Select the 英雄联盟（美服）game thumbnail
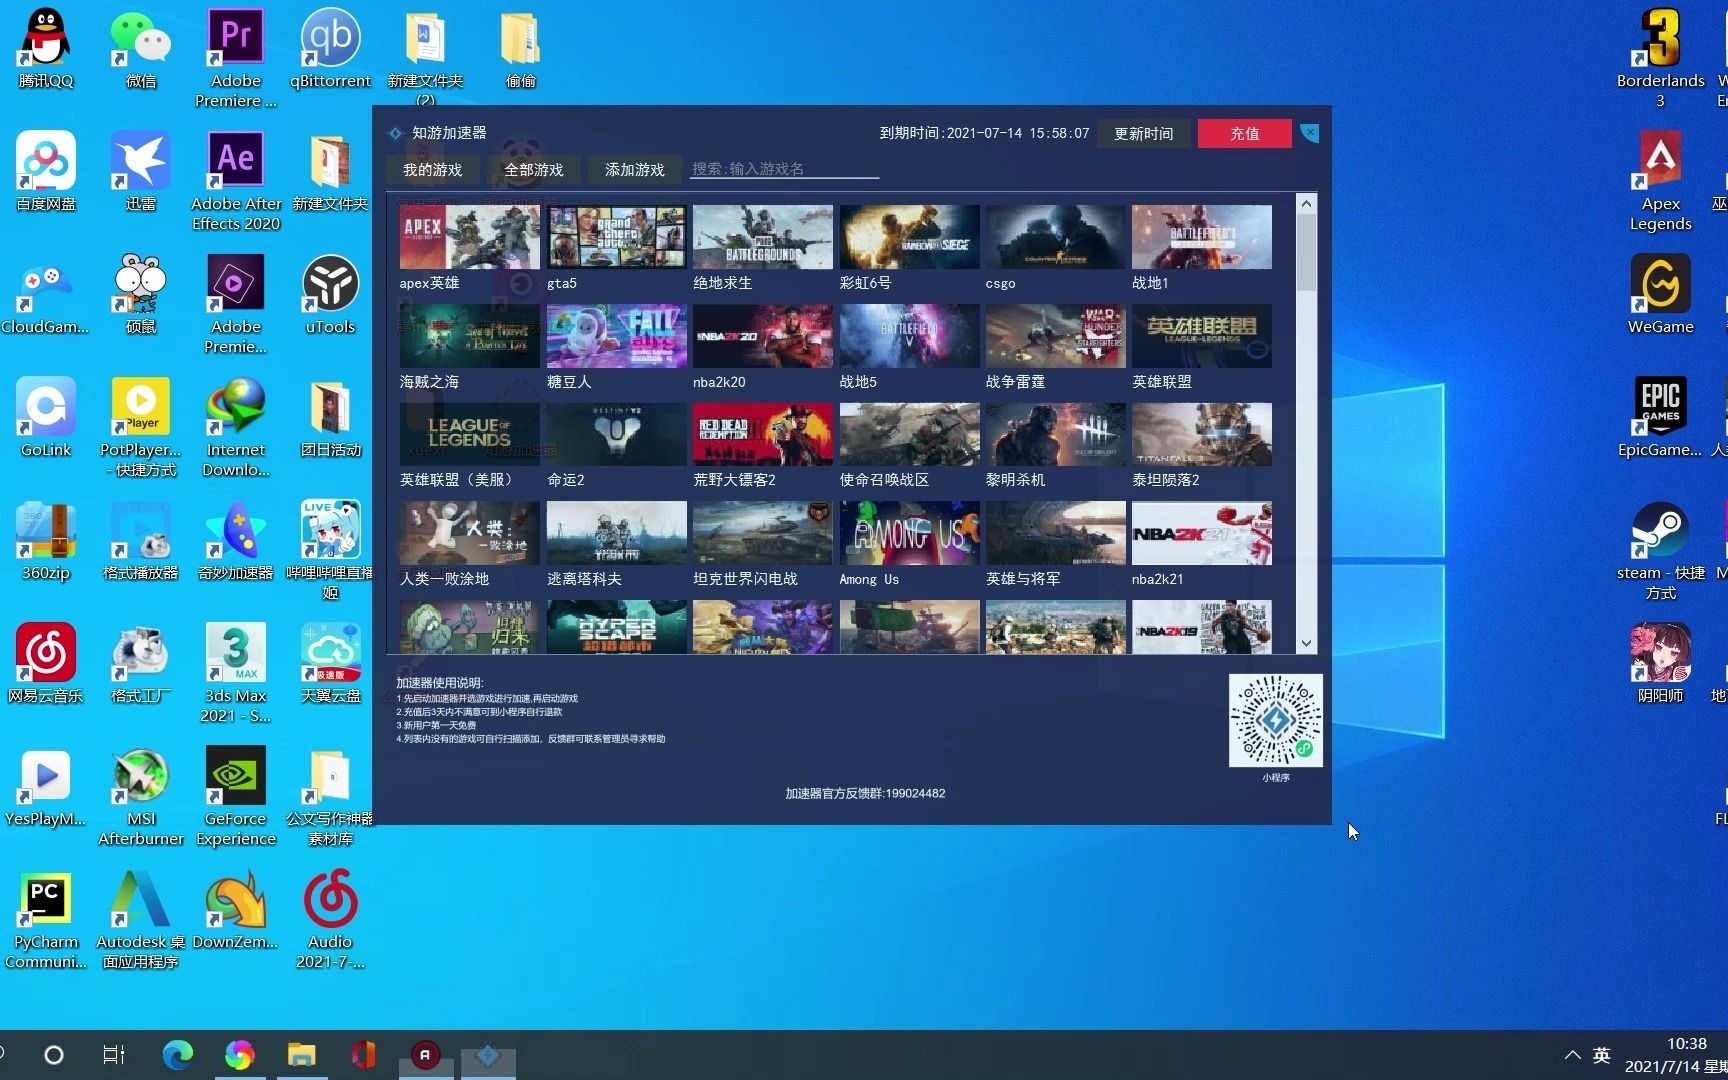1728x1080 pixels. pyautogui.click(x=469, y=434)
